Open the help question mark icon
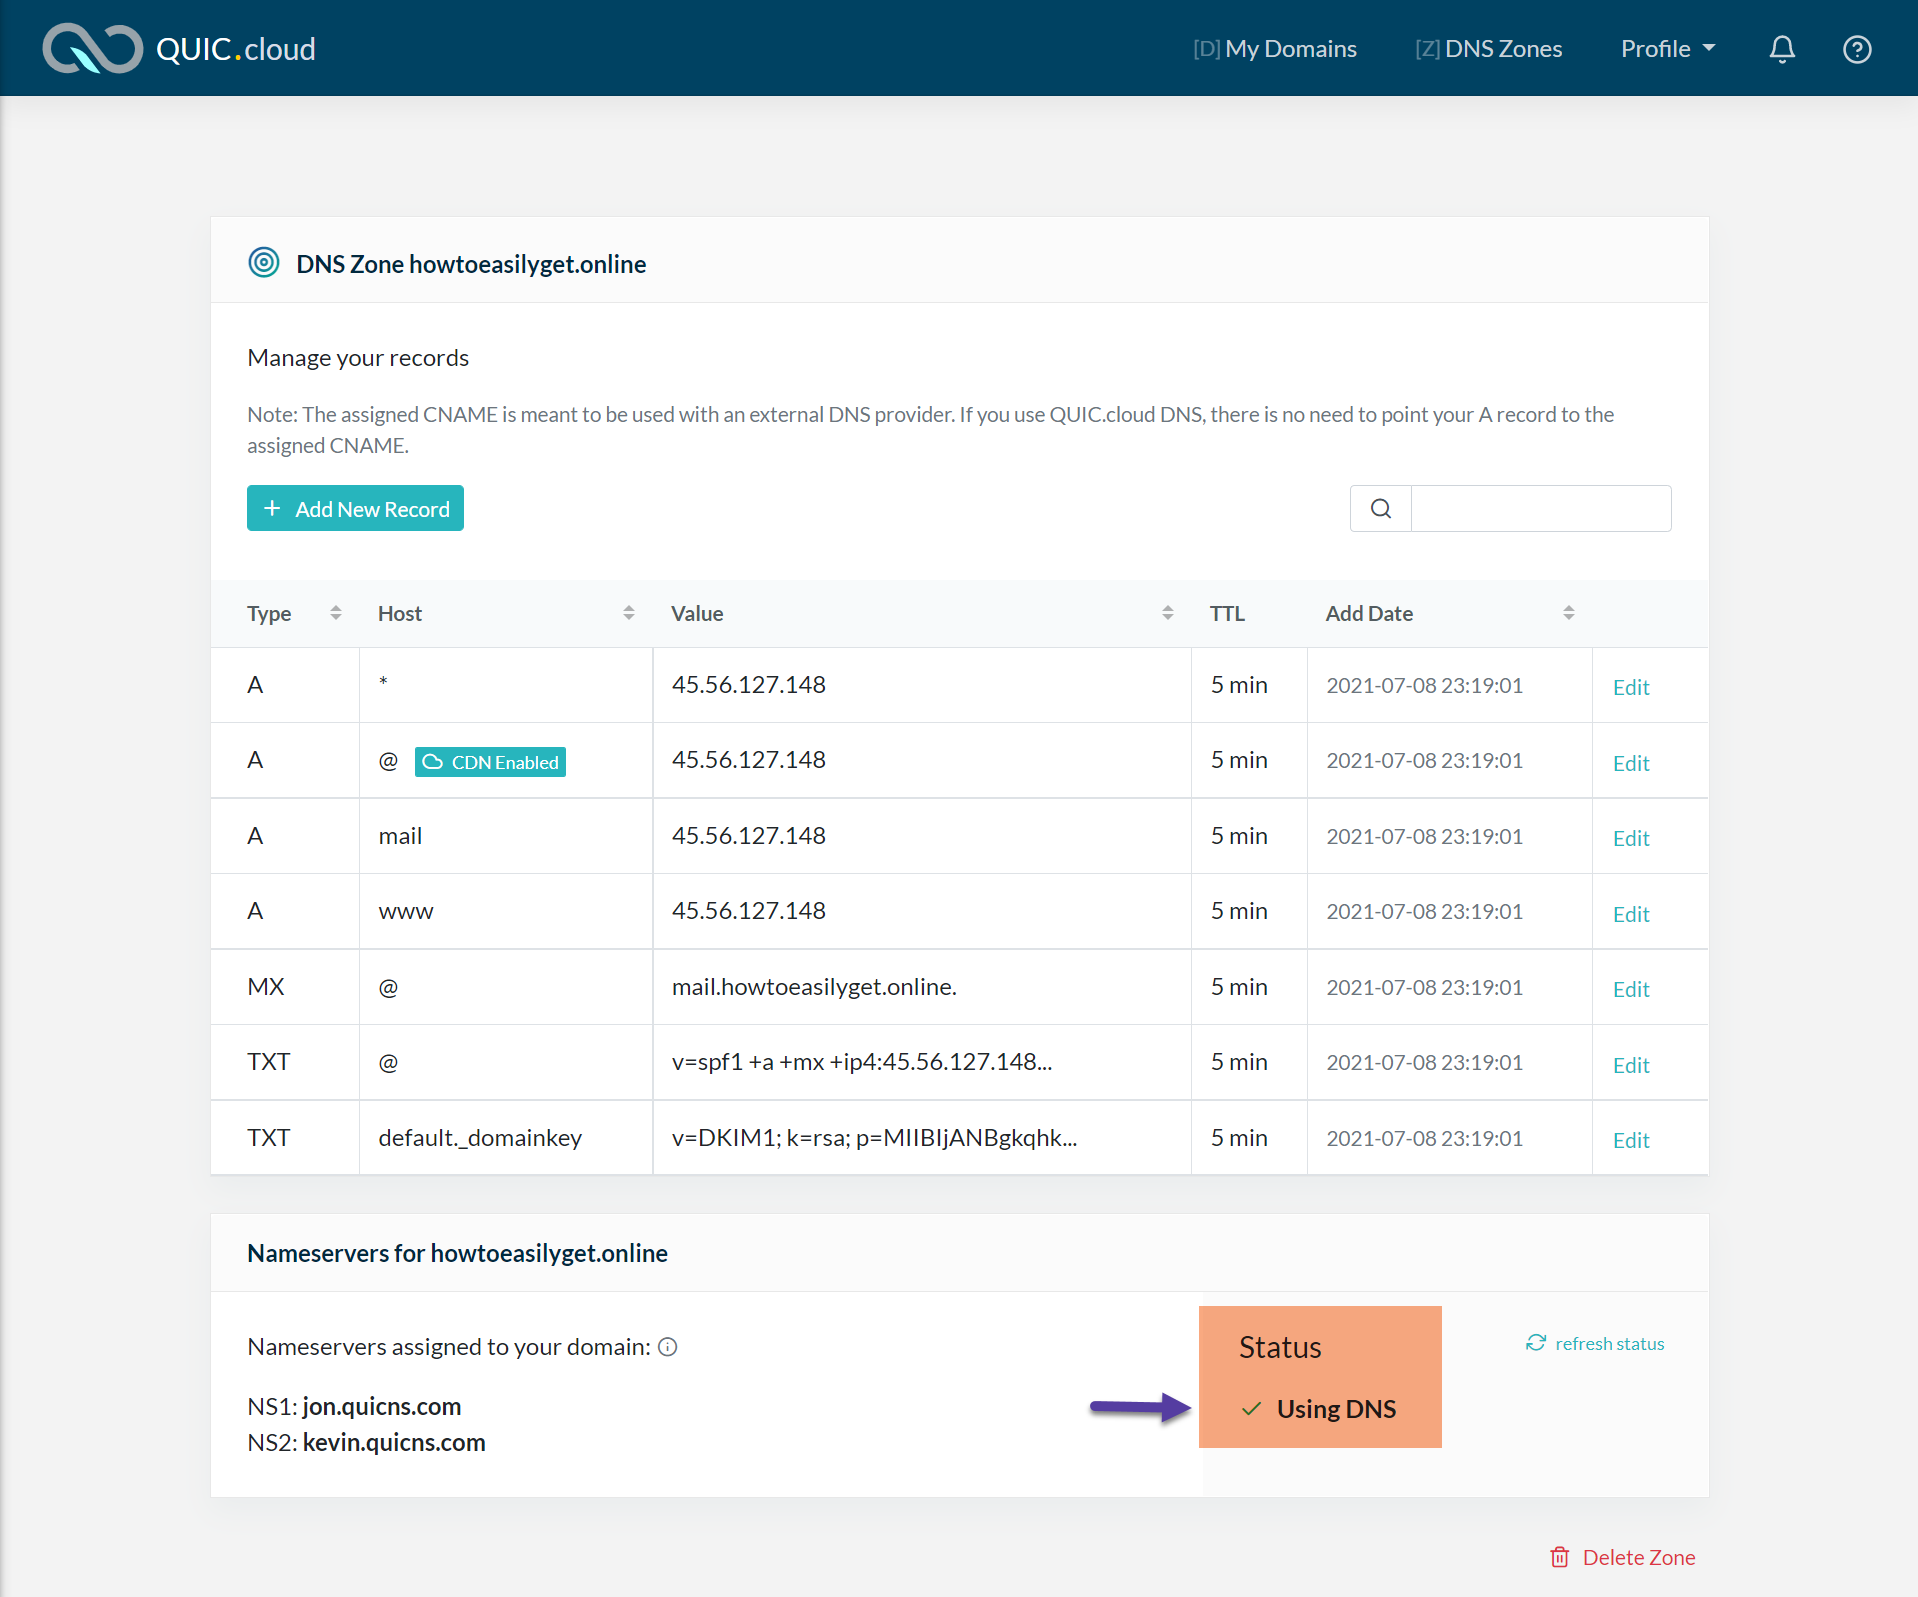This screenshot has width=1918, height=1597. coord(1857,49)
